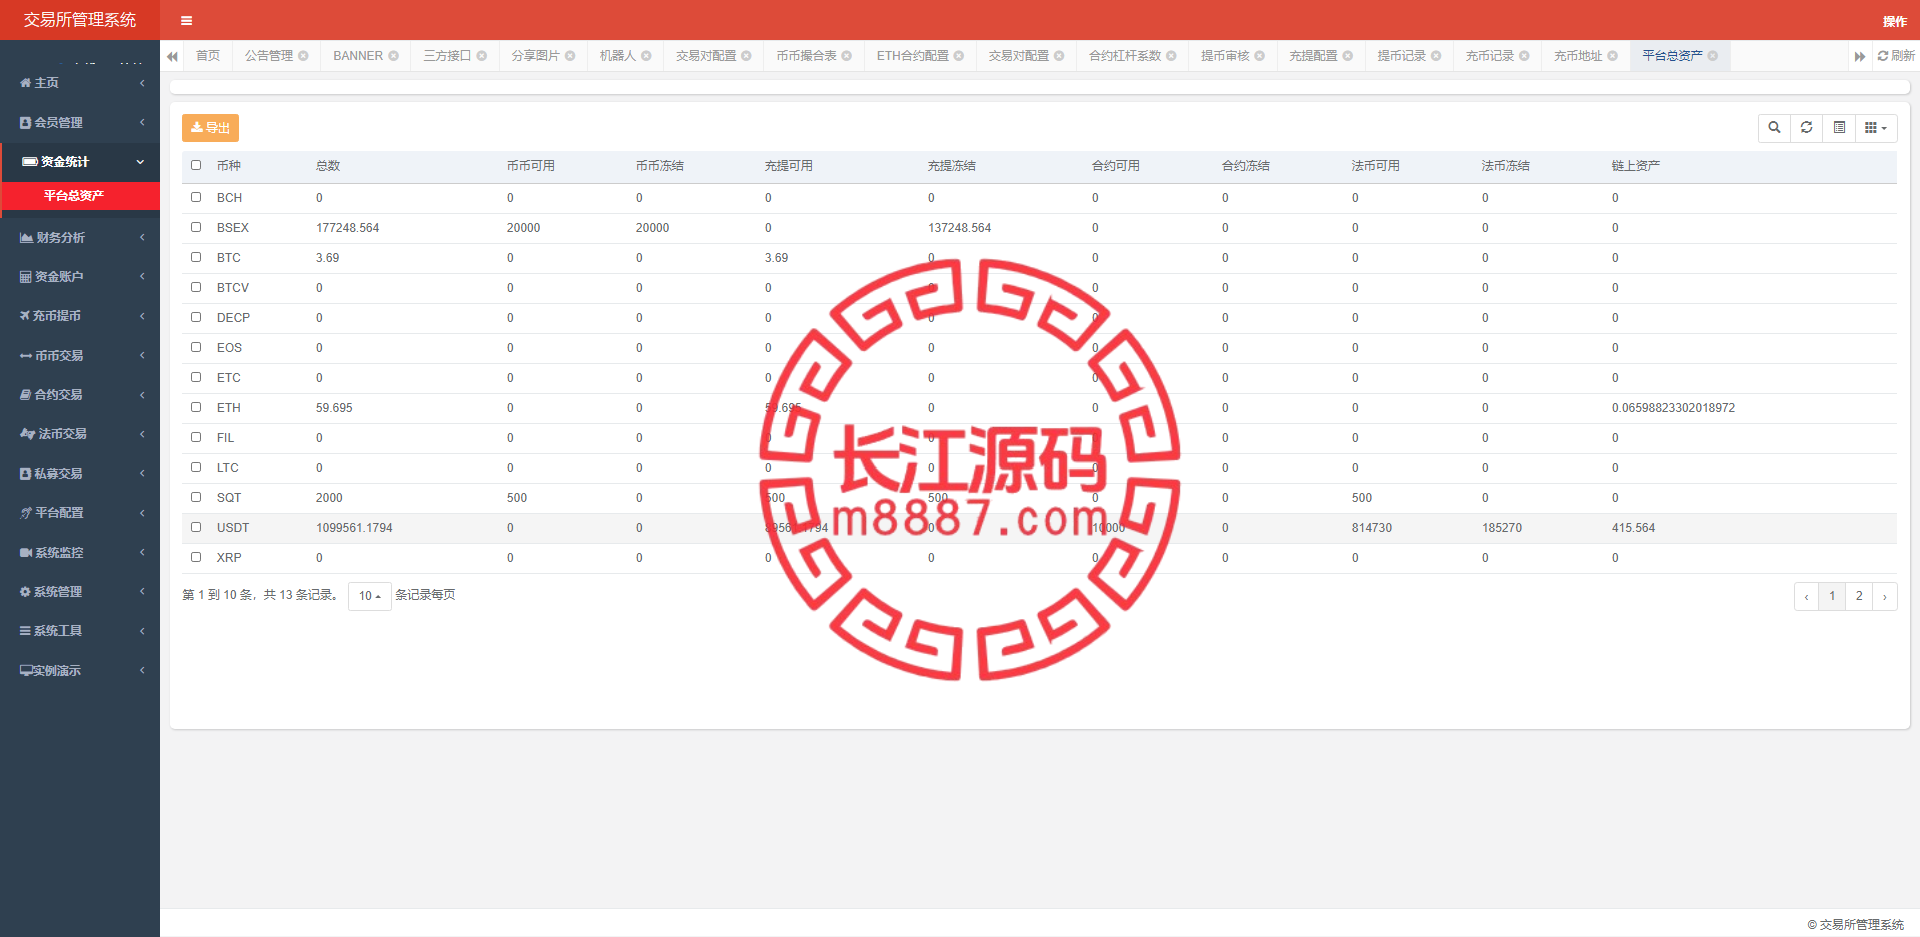Check the EOS row checkbox
Viewport: 1920px width, 937px height.
pos(196,347)
